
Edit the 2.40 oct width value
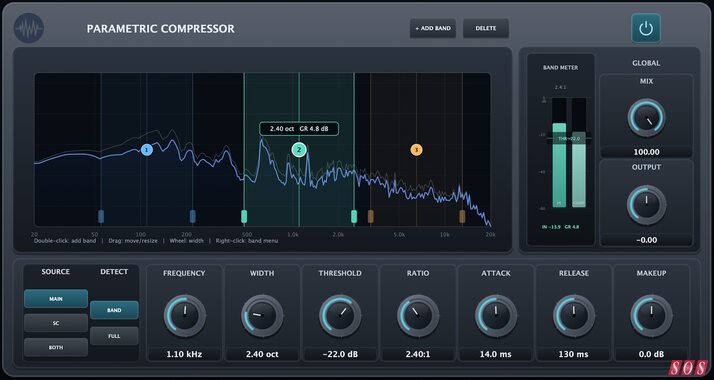(262, 354)
